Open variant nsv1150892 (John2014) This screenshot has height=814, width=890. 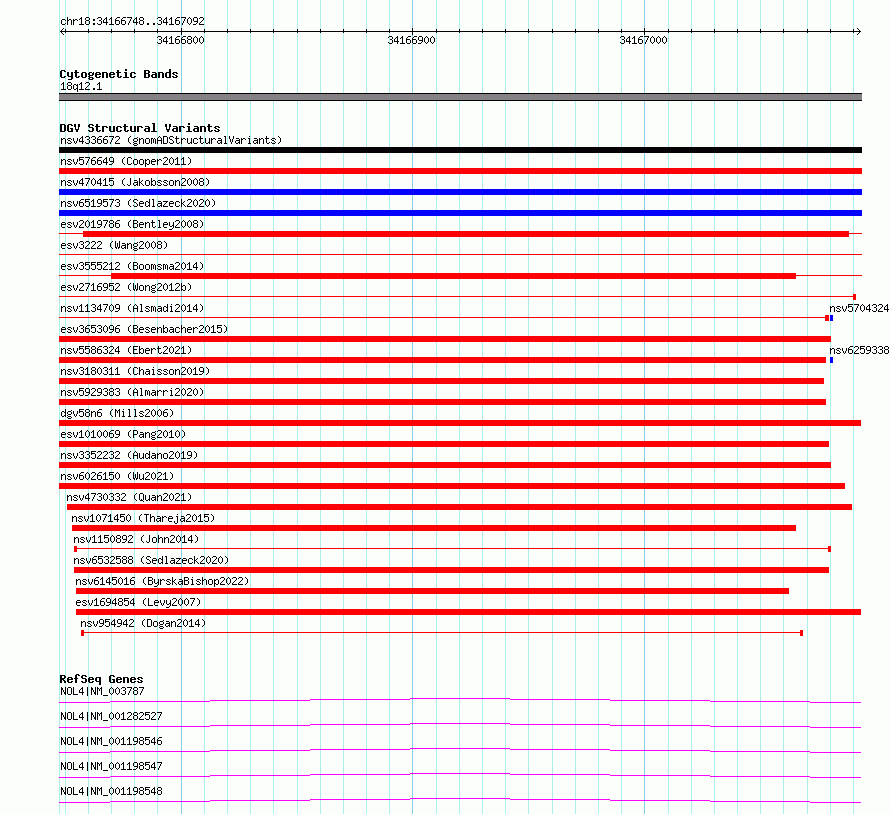(136, 539)
